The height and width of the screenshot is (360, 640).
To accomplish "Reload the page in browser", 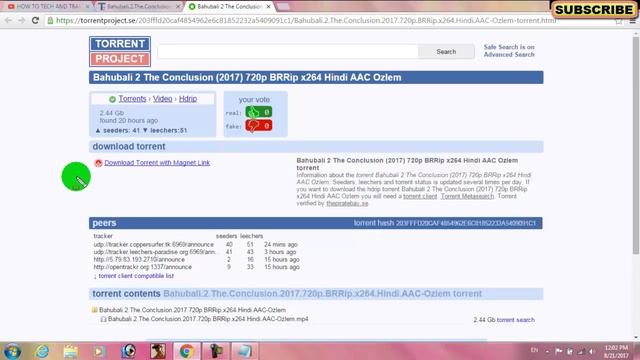I will pos(36,20).
